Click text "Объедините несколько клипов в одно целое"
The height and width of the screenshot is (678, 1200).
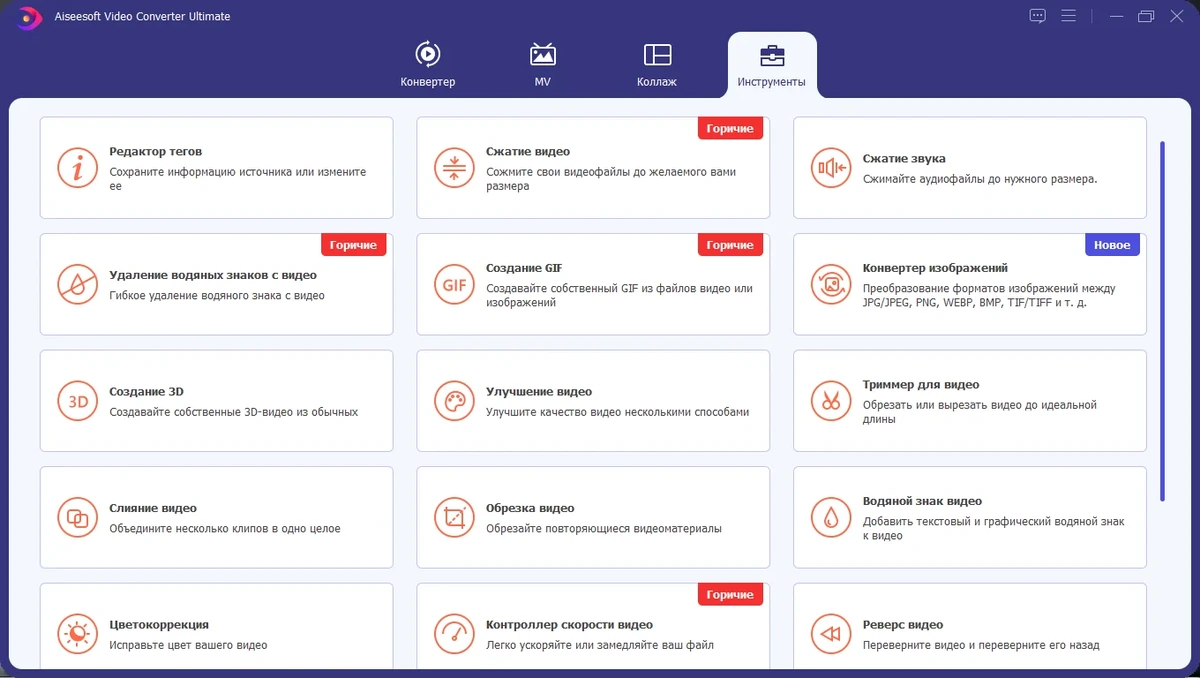coord(225,528)
